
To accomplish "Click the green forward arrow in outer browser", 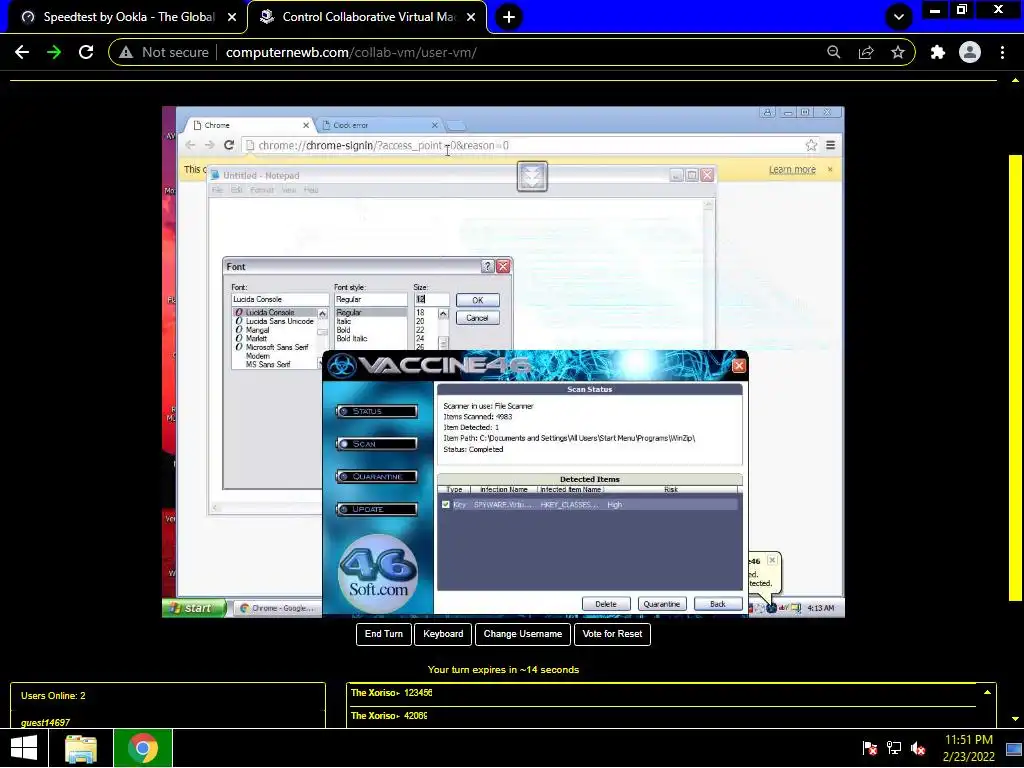I will click(x=54, y=52).
